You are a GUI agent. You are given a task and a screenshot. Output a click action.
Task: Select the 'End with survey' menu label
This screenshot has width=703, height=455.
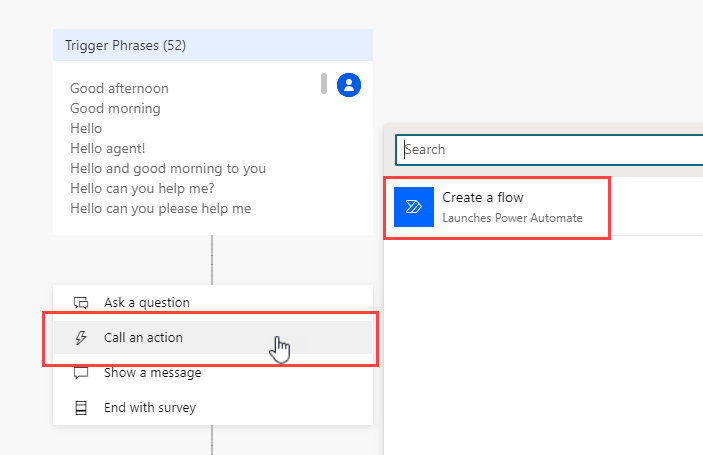pyautogui.click(x=149, y=408)
